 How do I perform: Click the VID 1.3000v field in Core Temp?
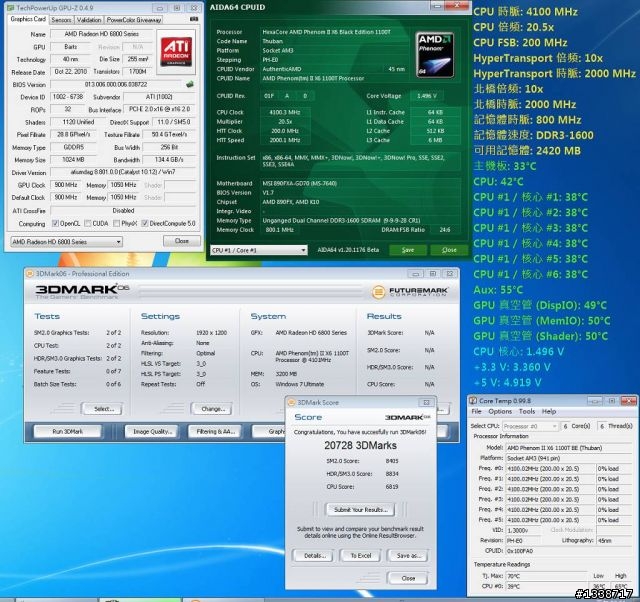pyautogui.click(x=524, y=530)
